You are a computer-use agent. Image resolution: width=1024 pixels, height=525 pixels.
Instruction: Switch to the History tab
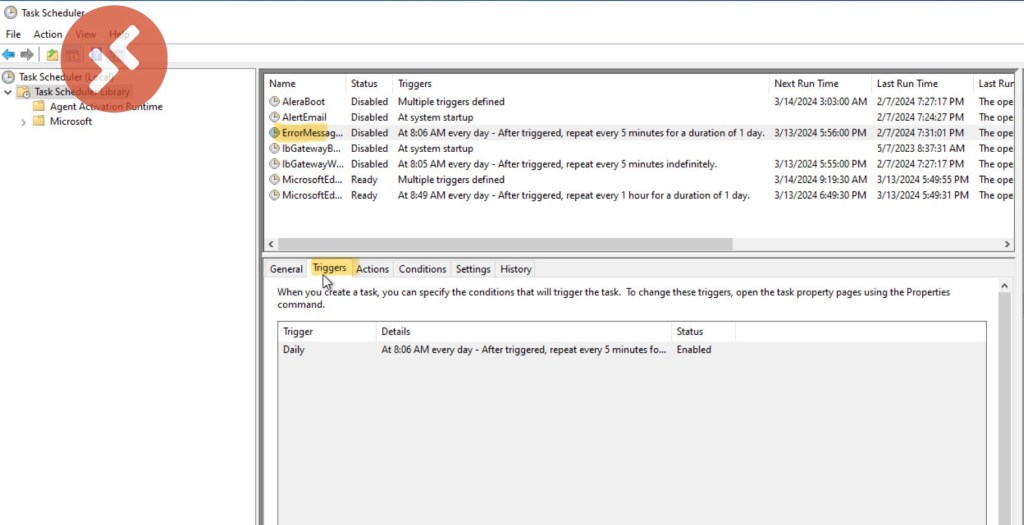click(x=515, y=269)
